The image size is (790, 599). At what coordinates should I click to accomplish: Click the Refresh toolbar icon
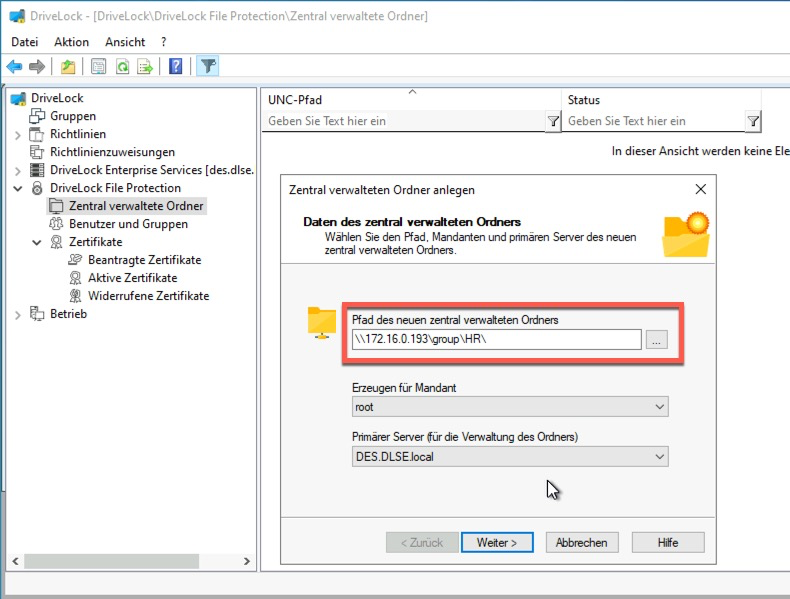(x=122, y=66)
